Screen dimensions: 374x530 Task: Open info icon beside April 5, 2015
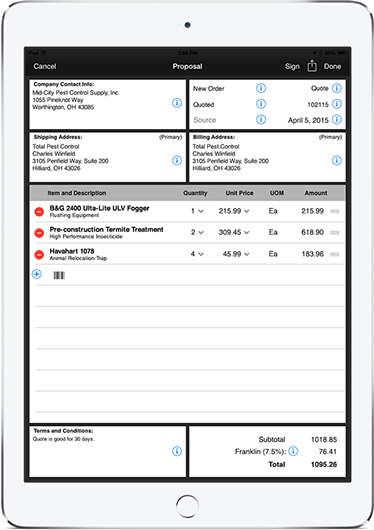(336, 119)
